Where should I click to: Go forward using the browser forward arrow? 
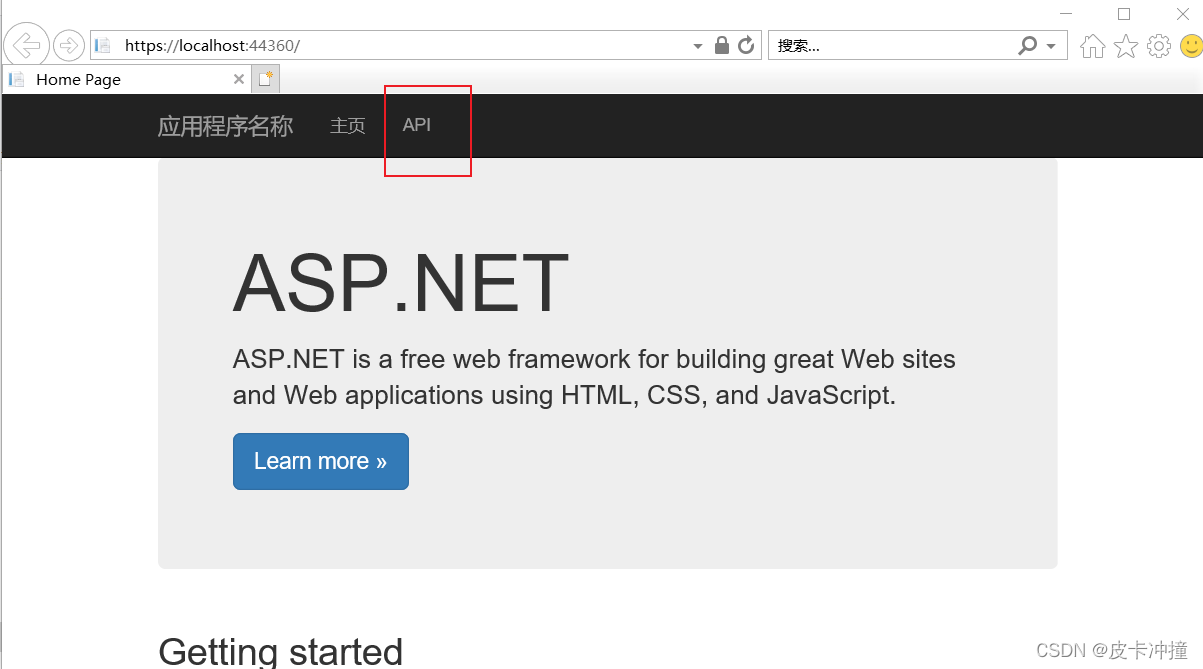click(x=69, y=45)
